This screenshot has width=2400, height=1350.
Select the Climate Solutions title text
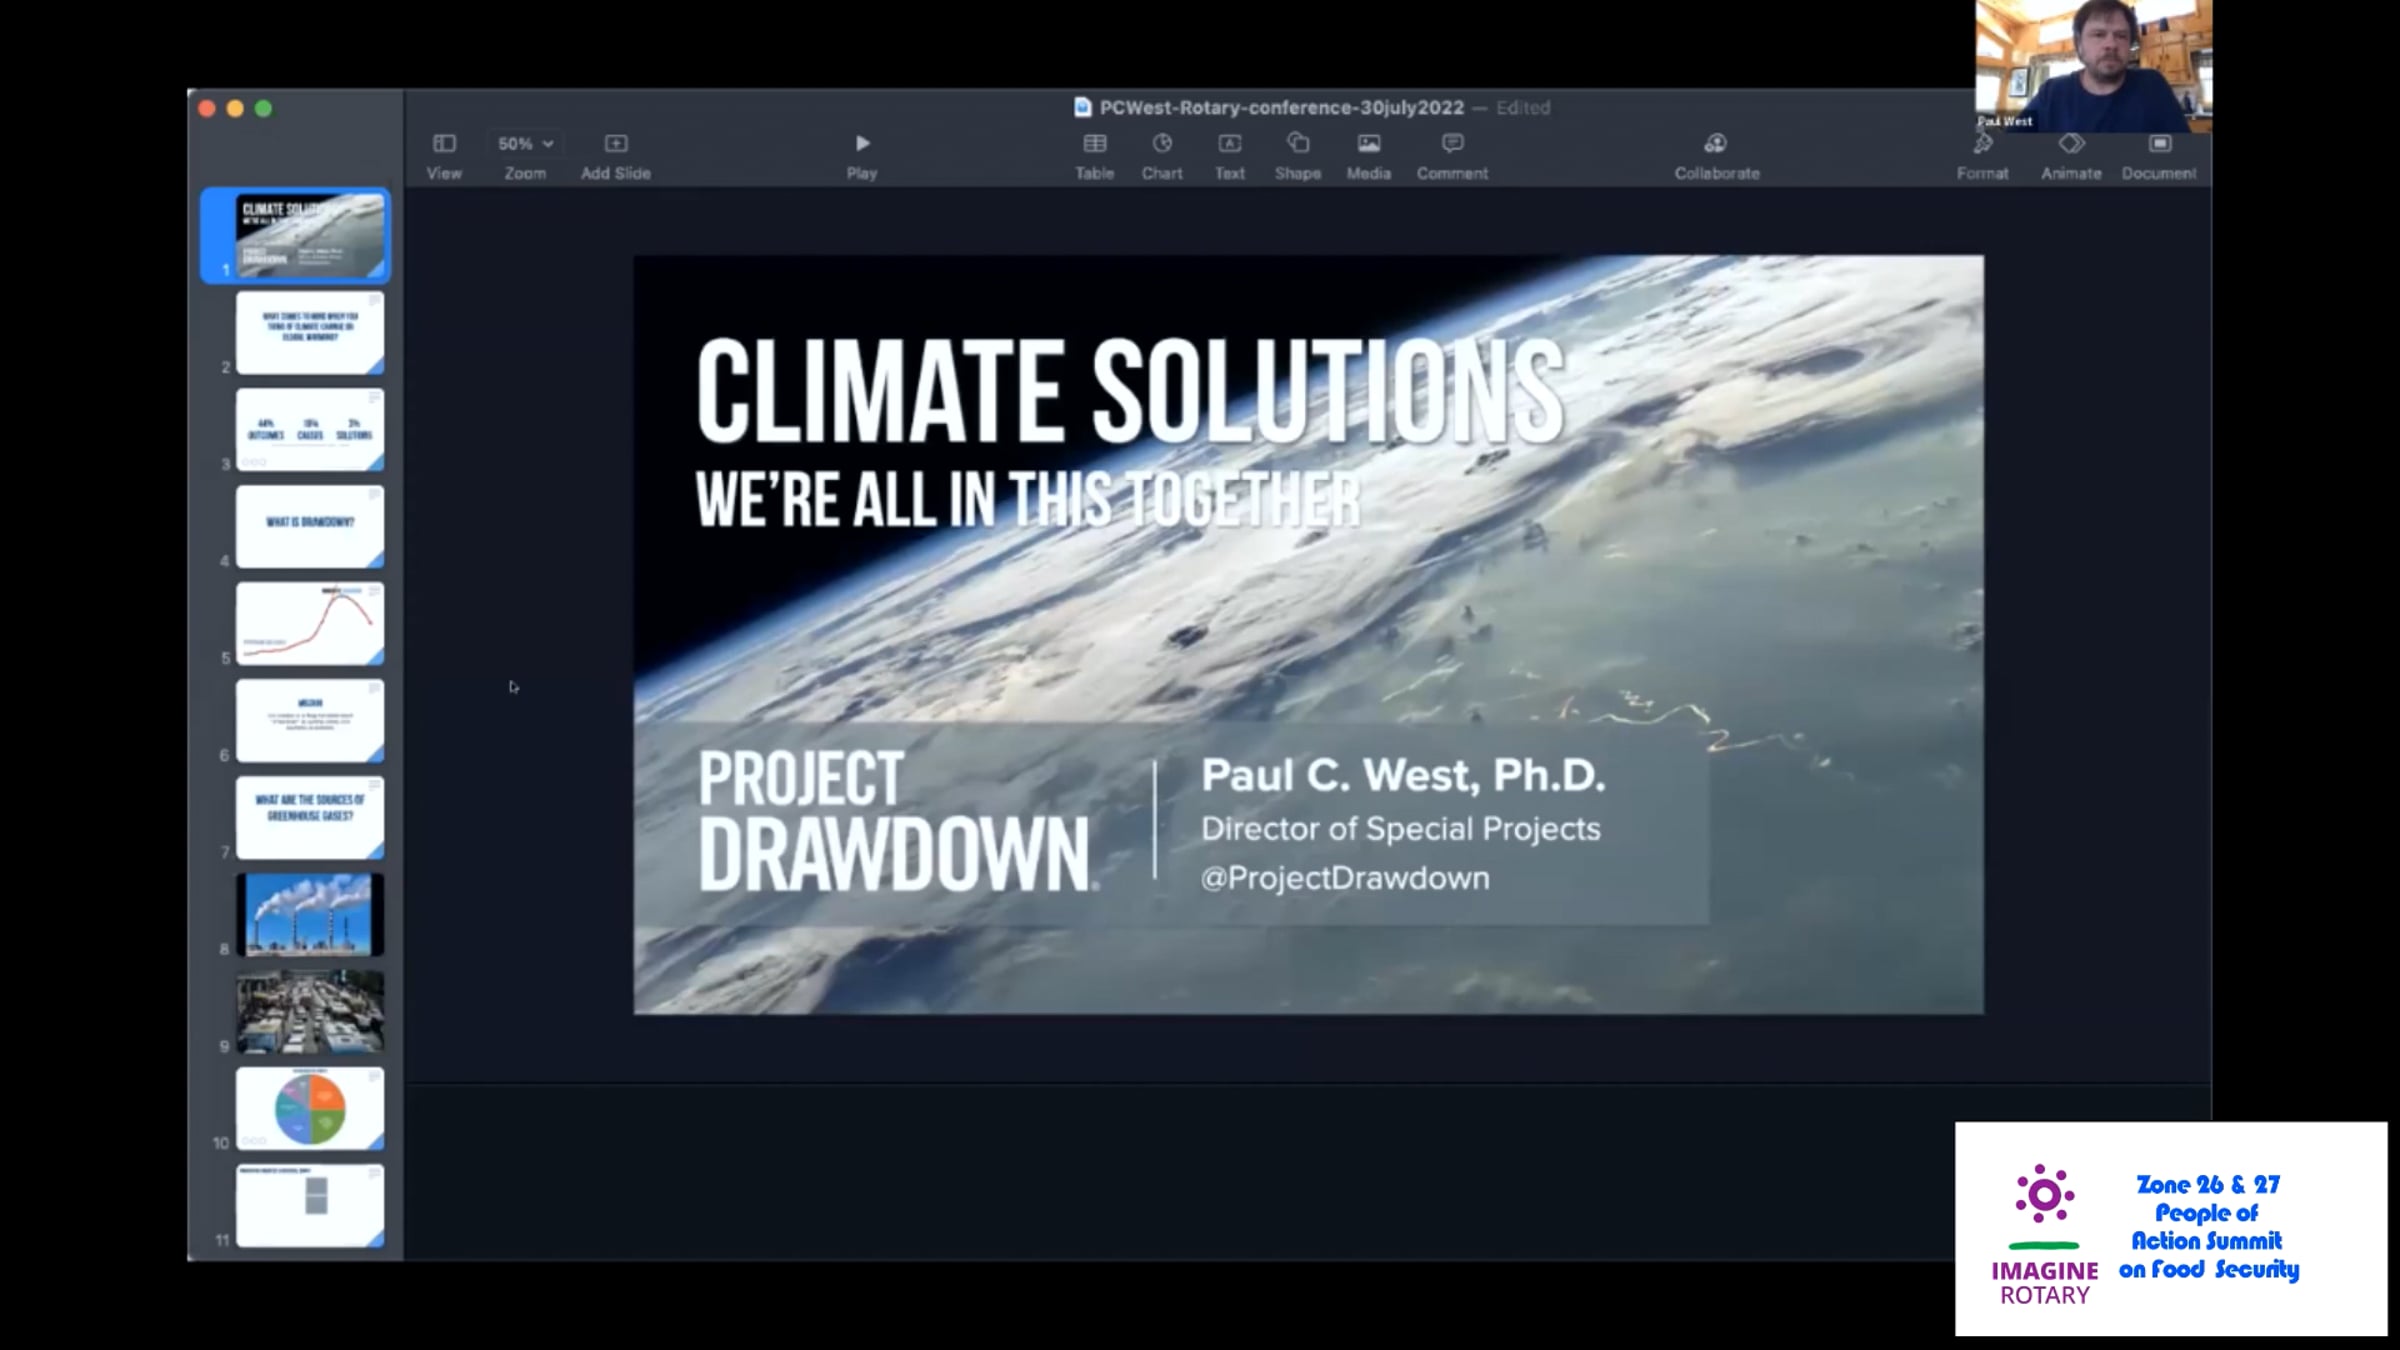(1130, 390)
